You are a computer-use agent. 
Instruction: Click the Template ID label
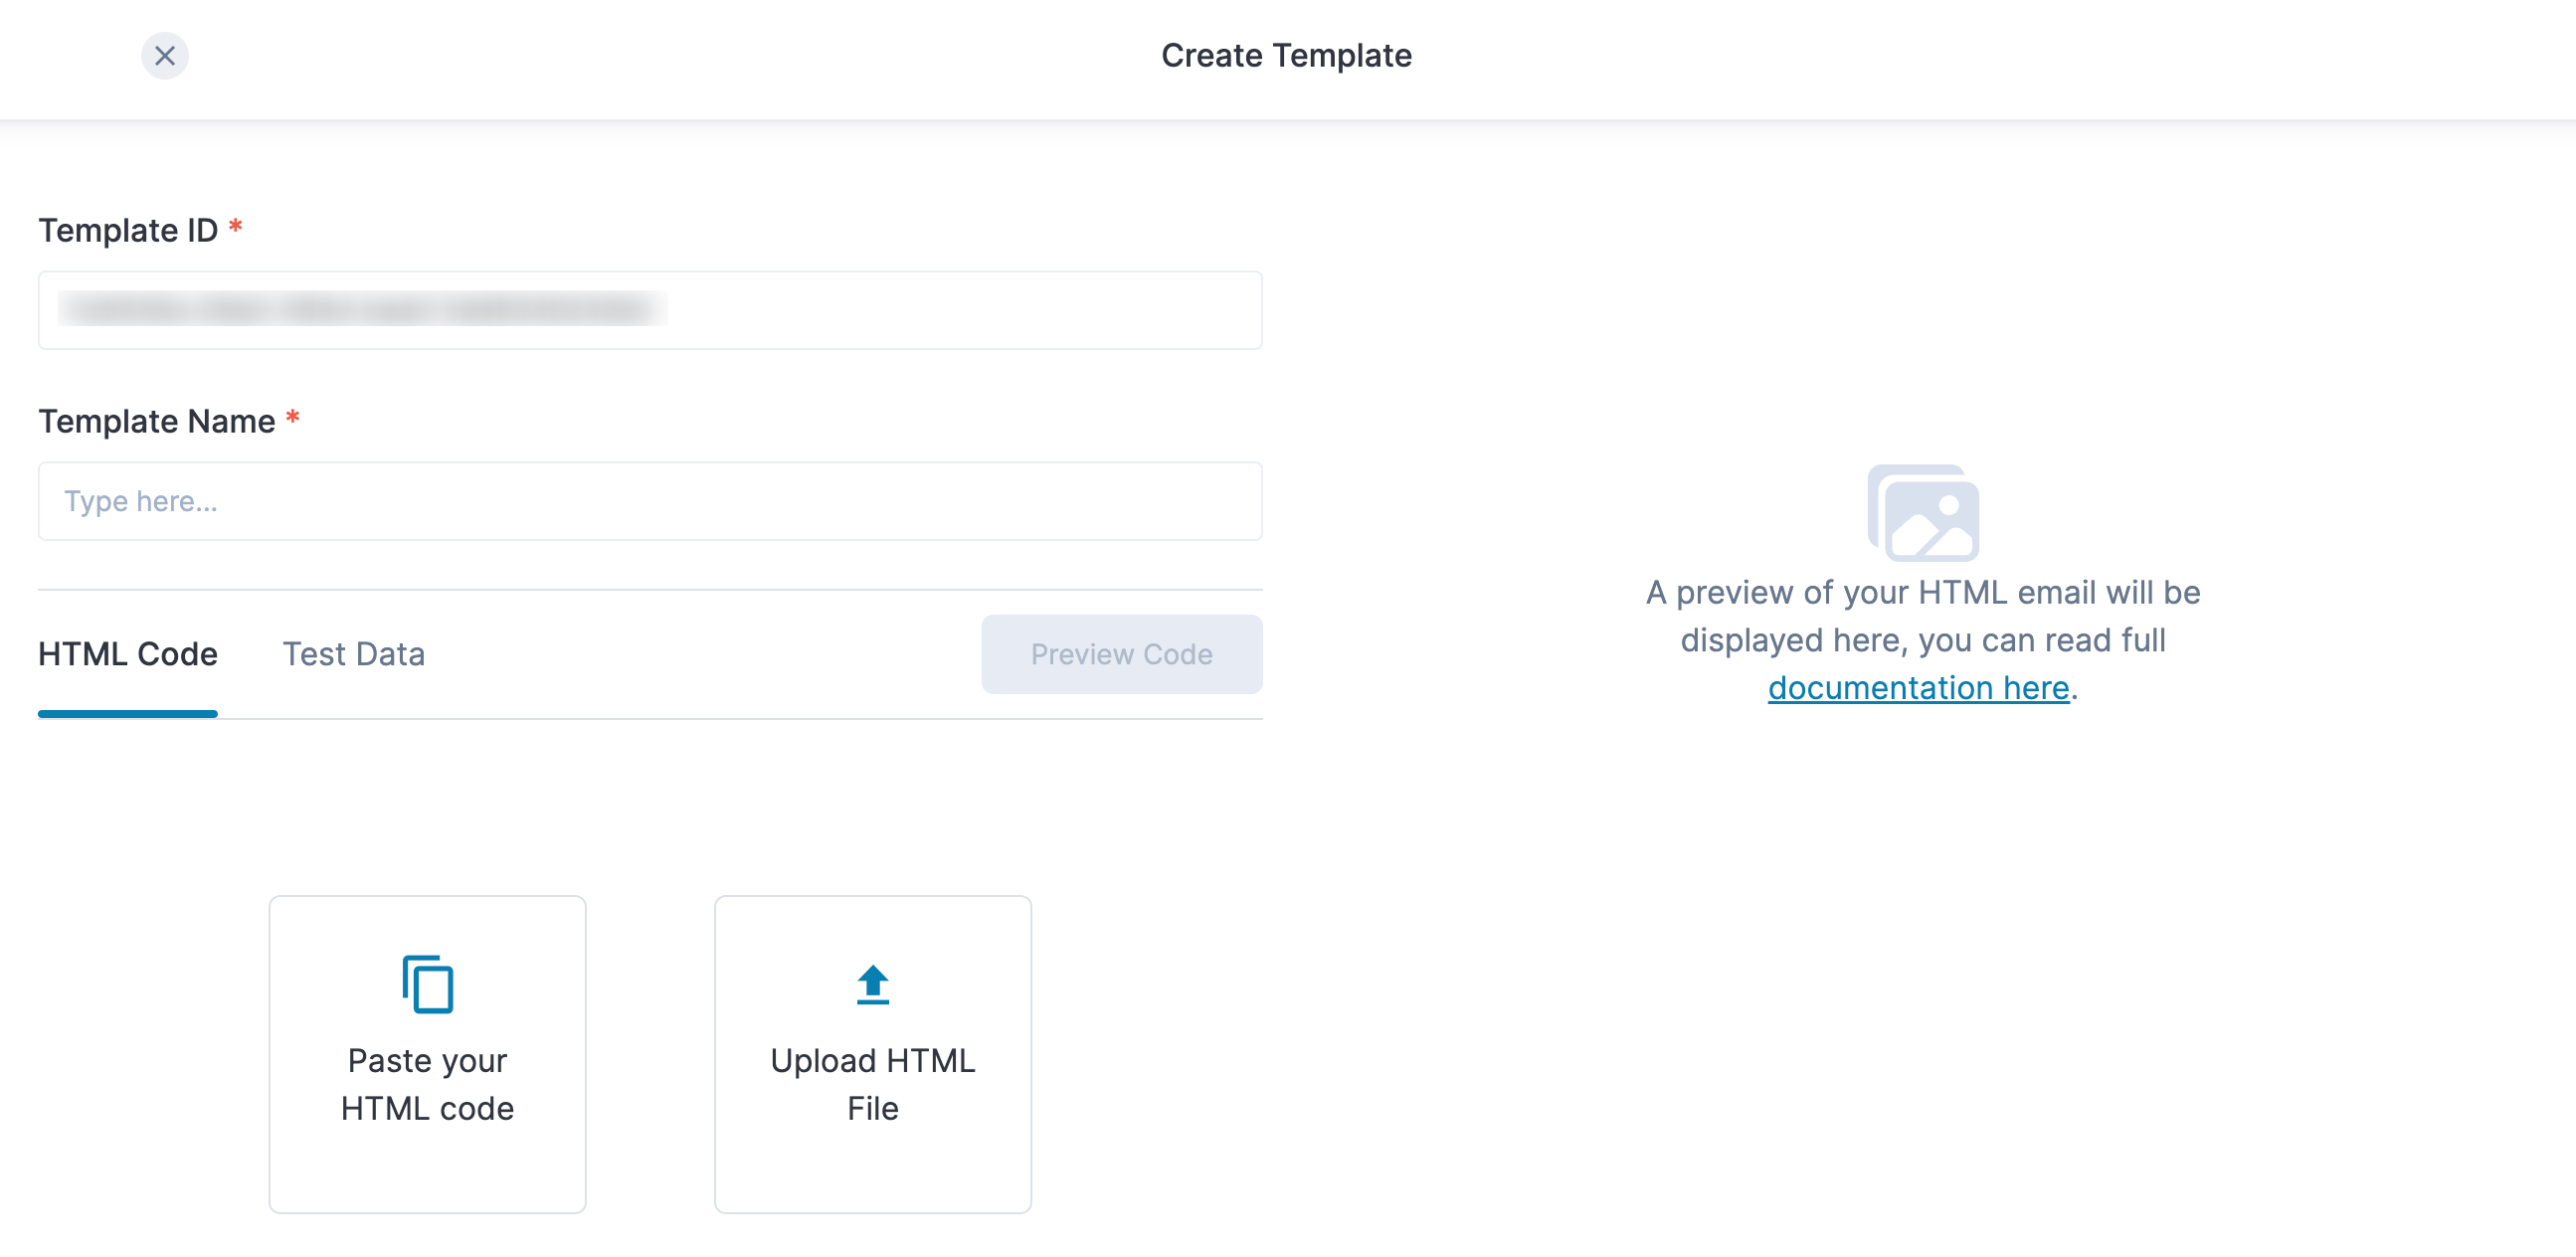pyautogui.click(x=128, y=231)
